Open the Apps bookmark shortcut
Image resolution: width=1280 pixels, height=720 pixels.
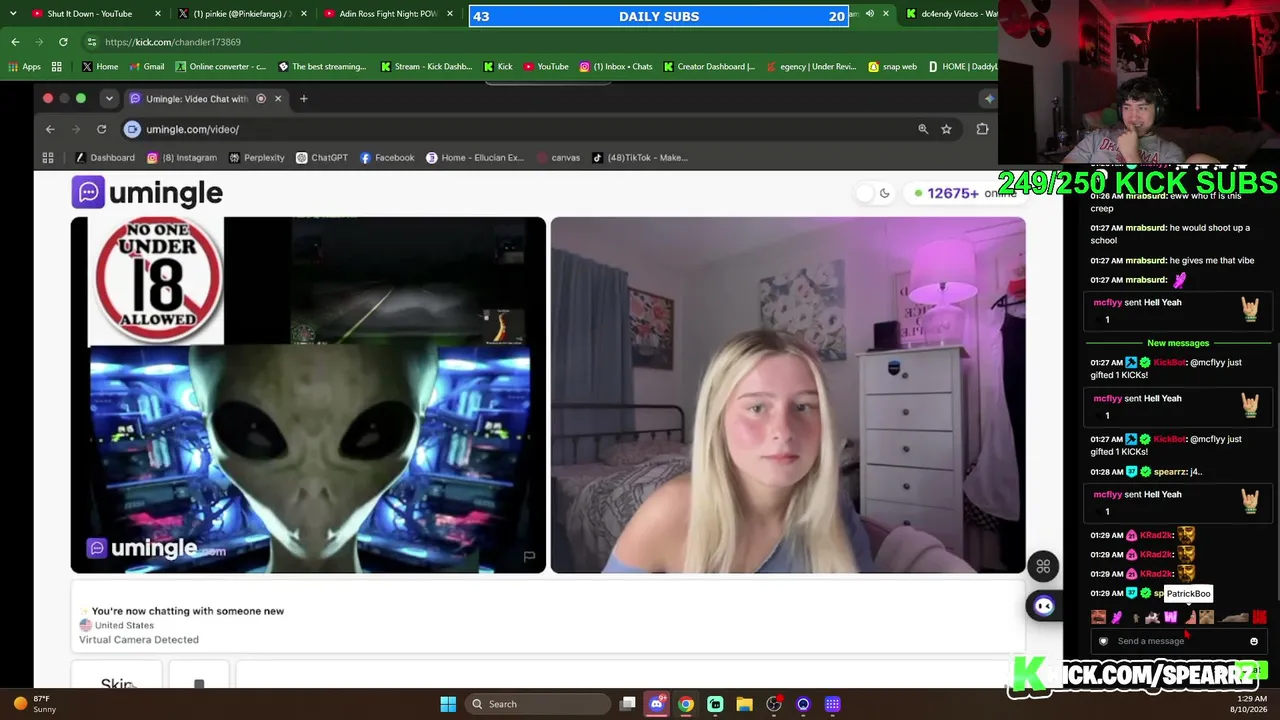pos(25,67)
